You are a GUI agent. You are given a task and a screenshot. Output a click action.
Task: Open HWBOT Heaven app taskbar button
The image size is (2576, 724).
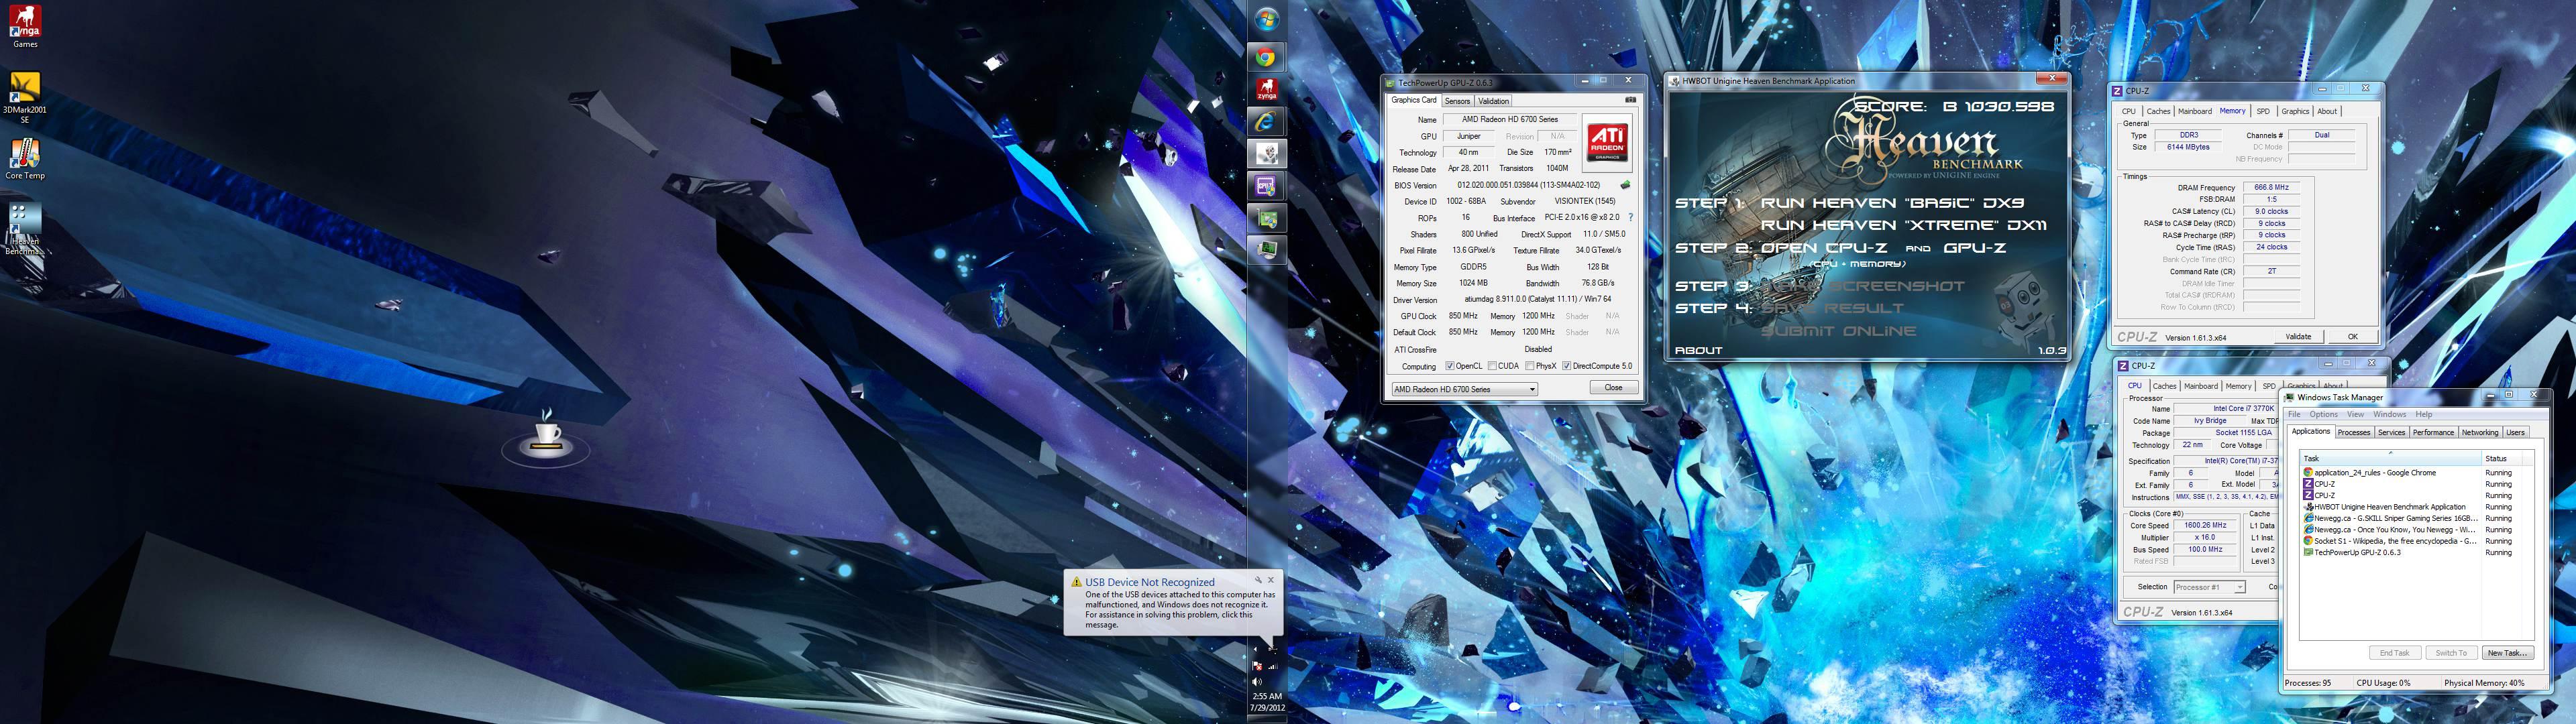[x=1266, y=154]
